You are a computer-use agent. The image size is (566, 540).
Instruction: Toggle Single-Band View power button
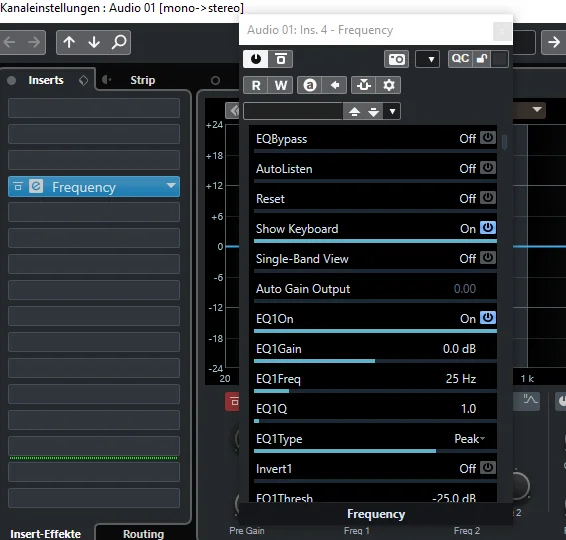[488, 258]
